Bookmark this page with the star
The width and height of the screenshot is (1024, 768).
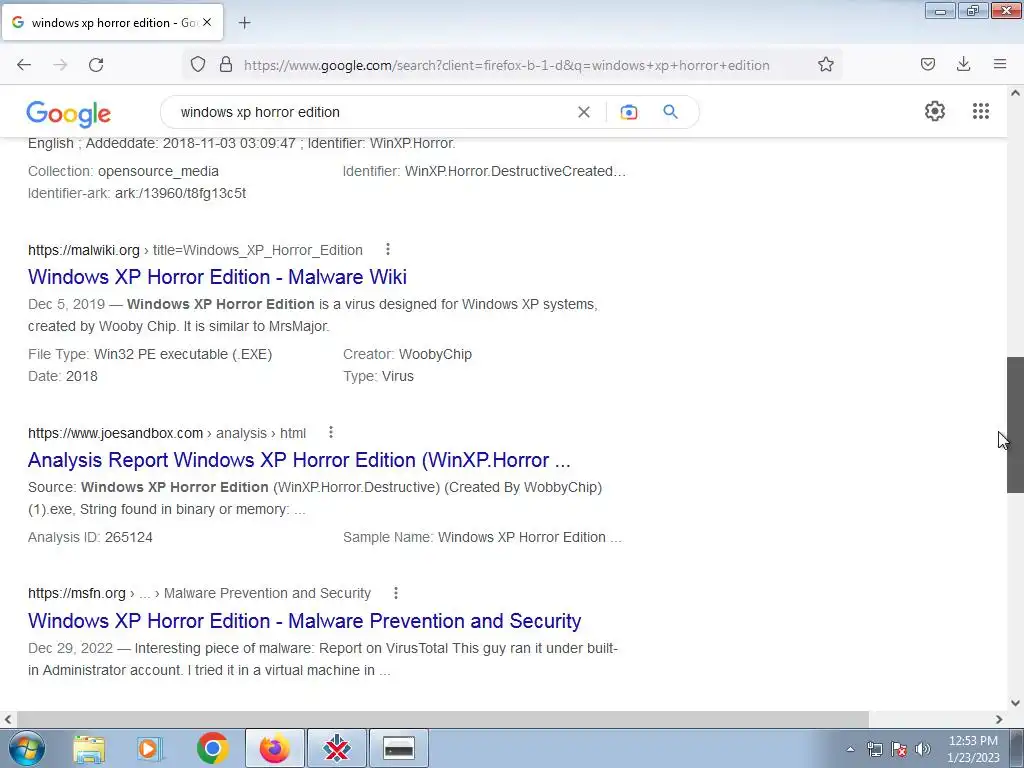pos(825,65)
